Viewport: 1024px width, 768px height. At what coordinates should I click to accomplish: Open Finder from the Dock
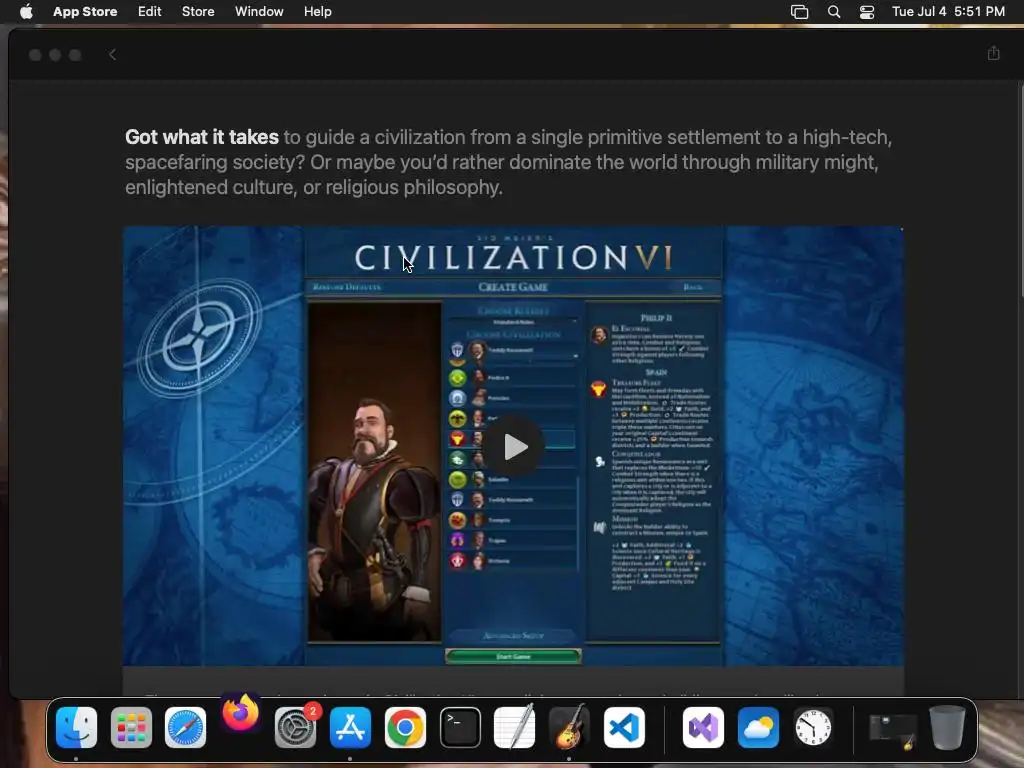76,727
